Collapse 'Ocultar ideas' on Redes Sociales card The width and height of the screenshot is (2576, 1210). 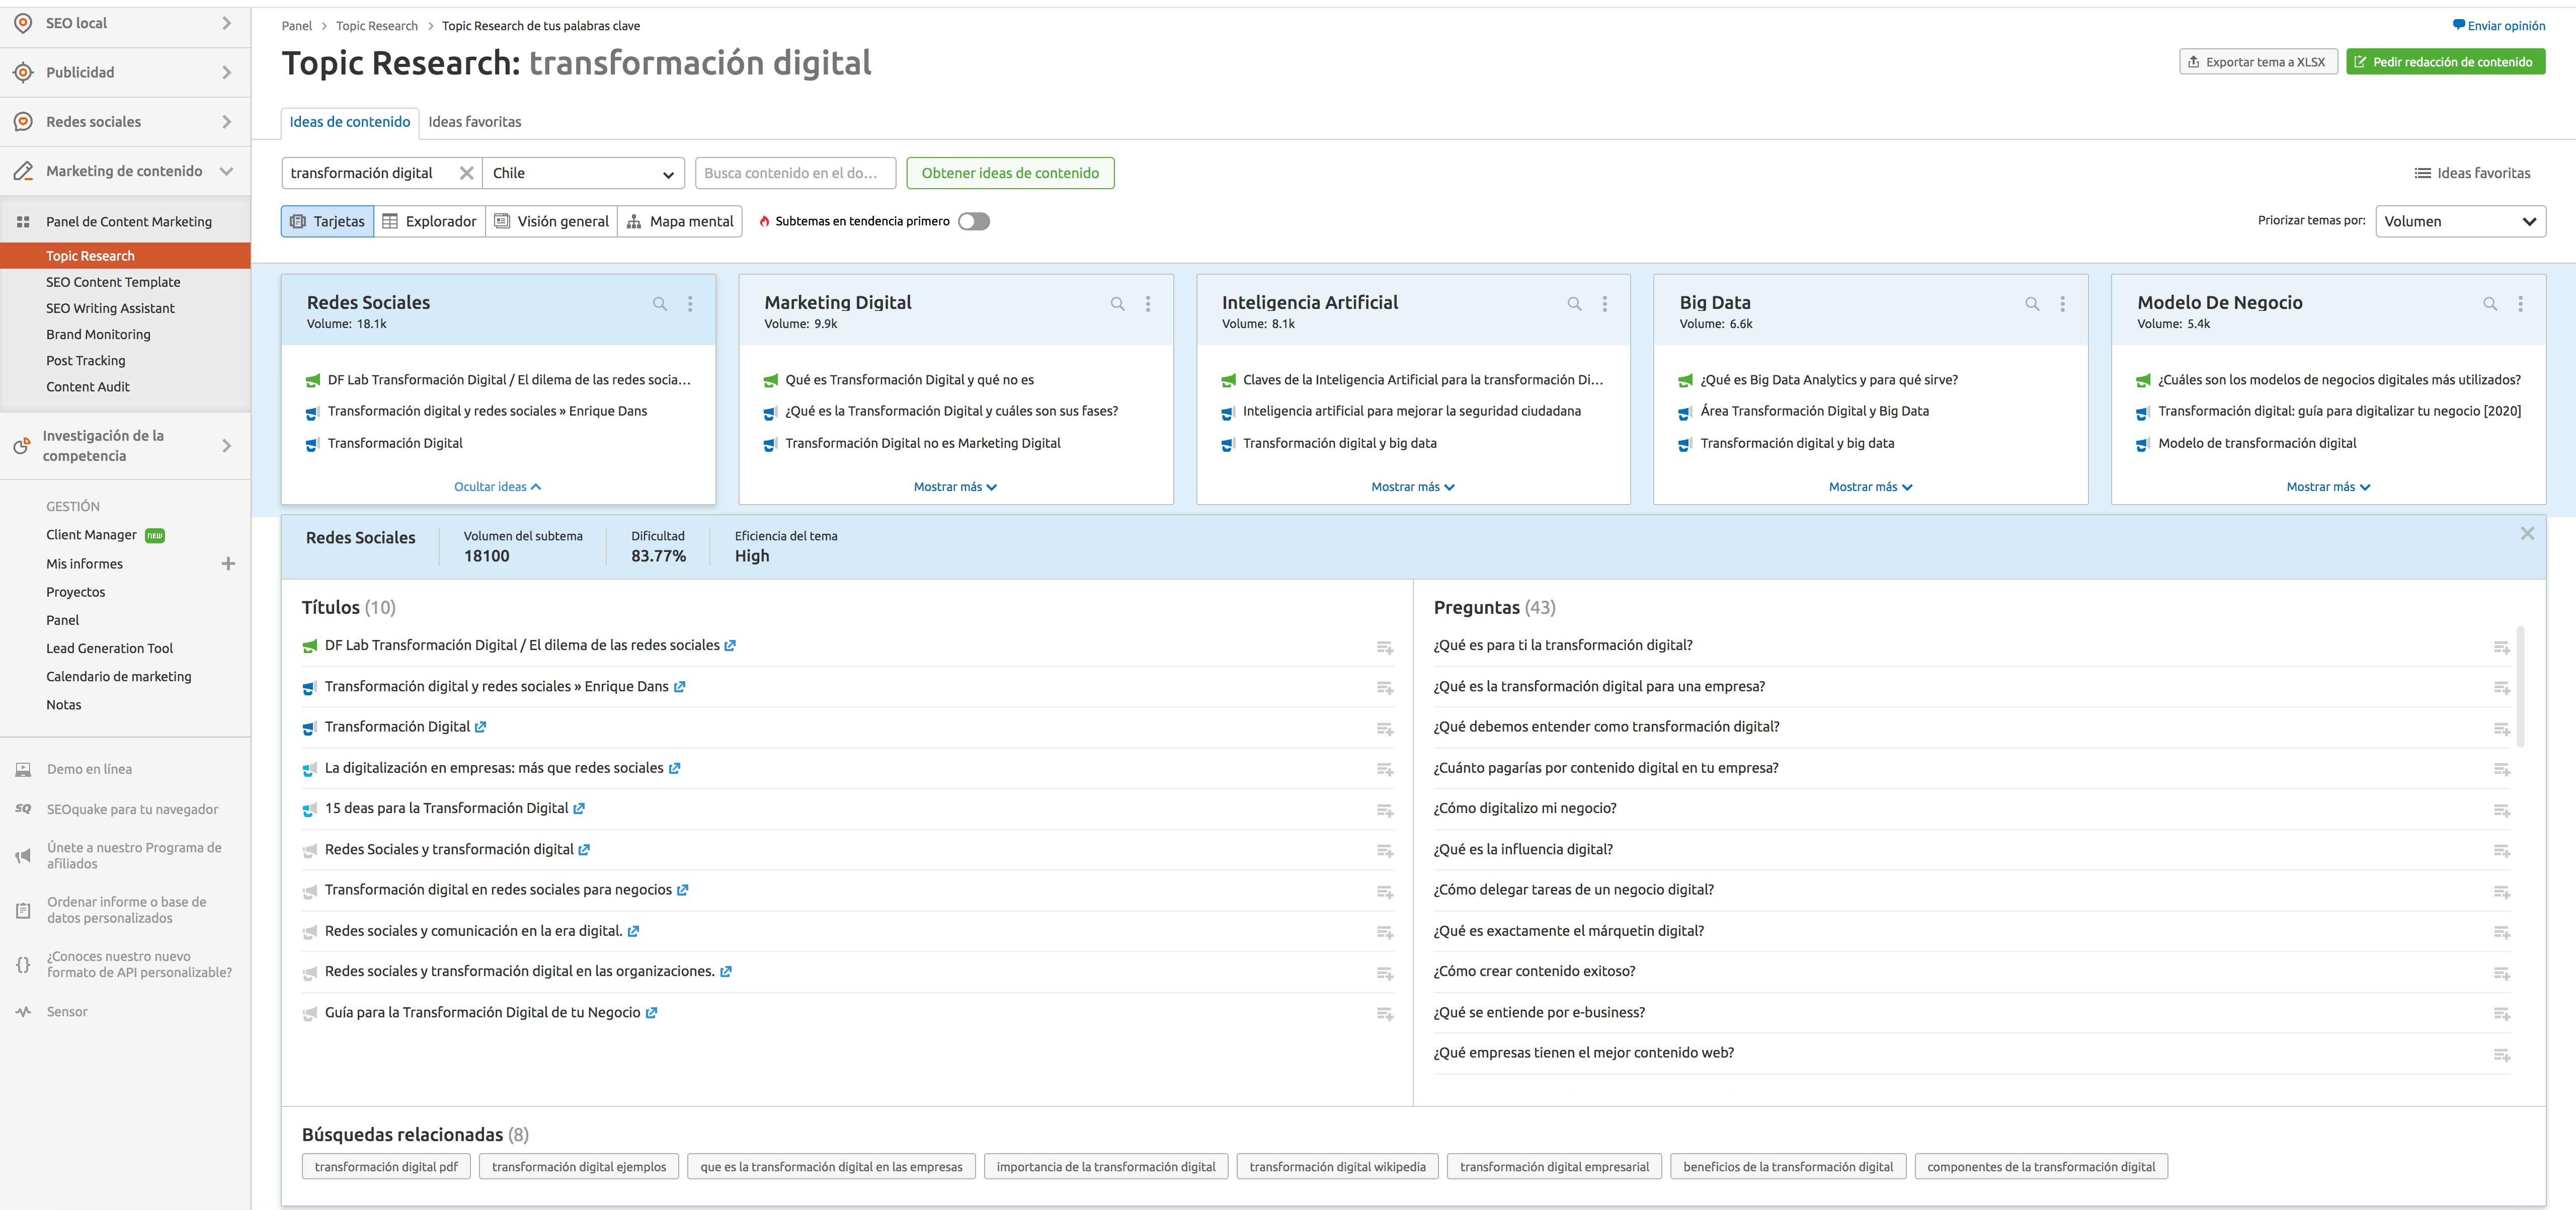pos(497,487)
